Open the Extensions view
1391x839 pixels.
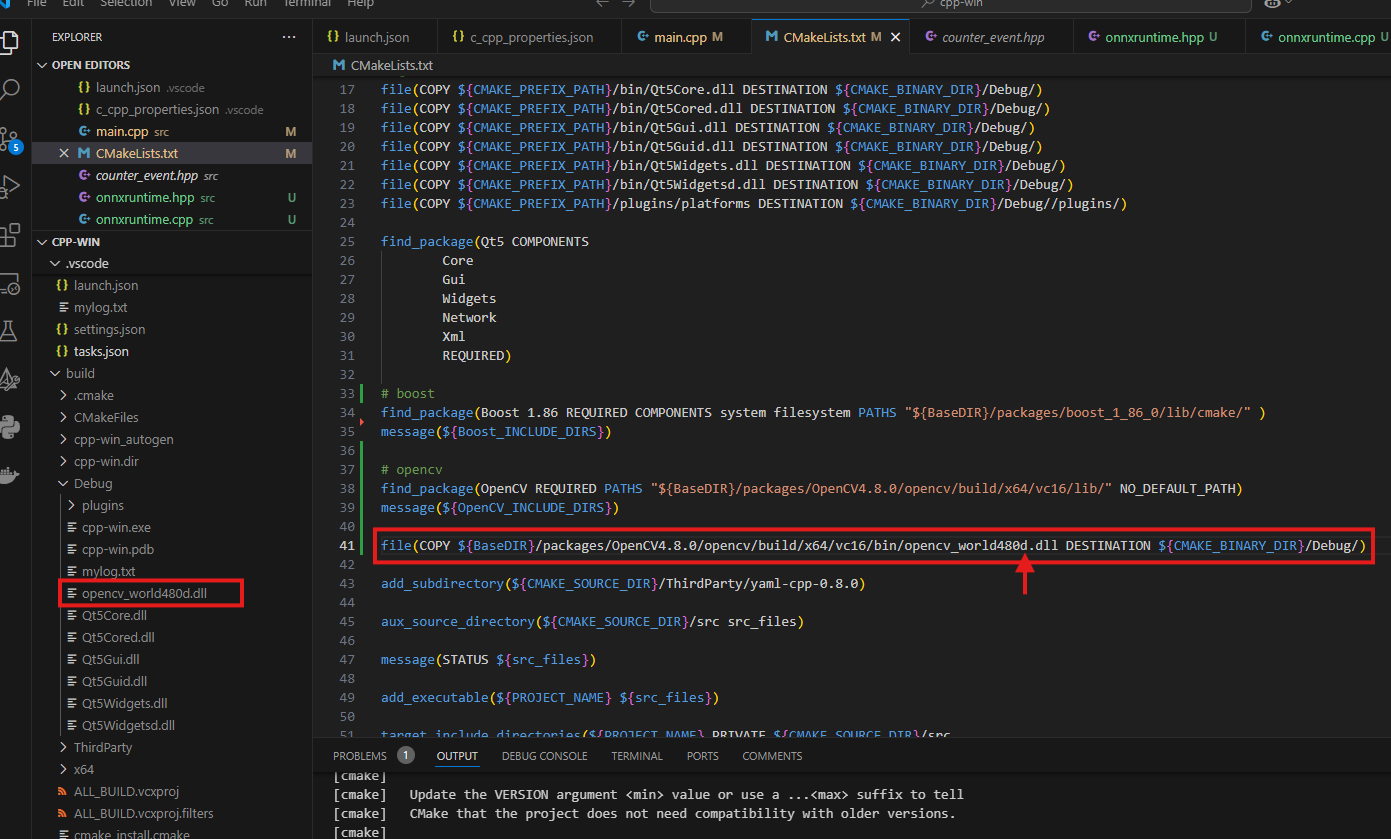[x=10, y=235]
